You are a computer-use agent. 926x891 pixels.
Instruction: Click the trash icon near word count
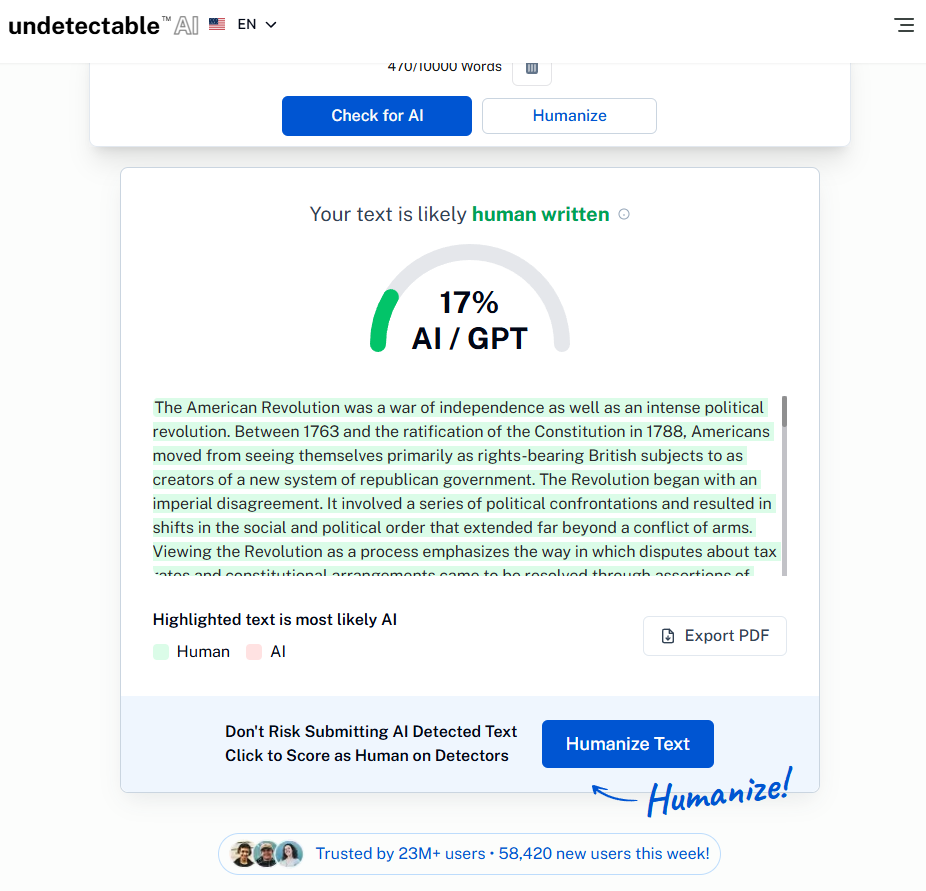(532, 68)
